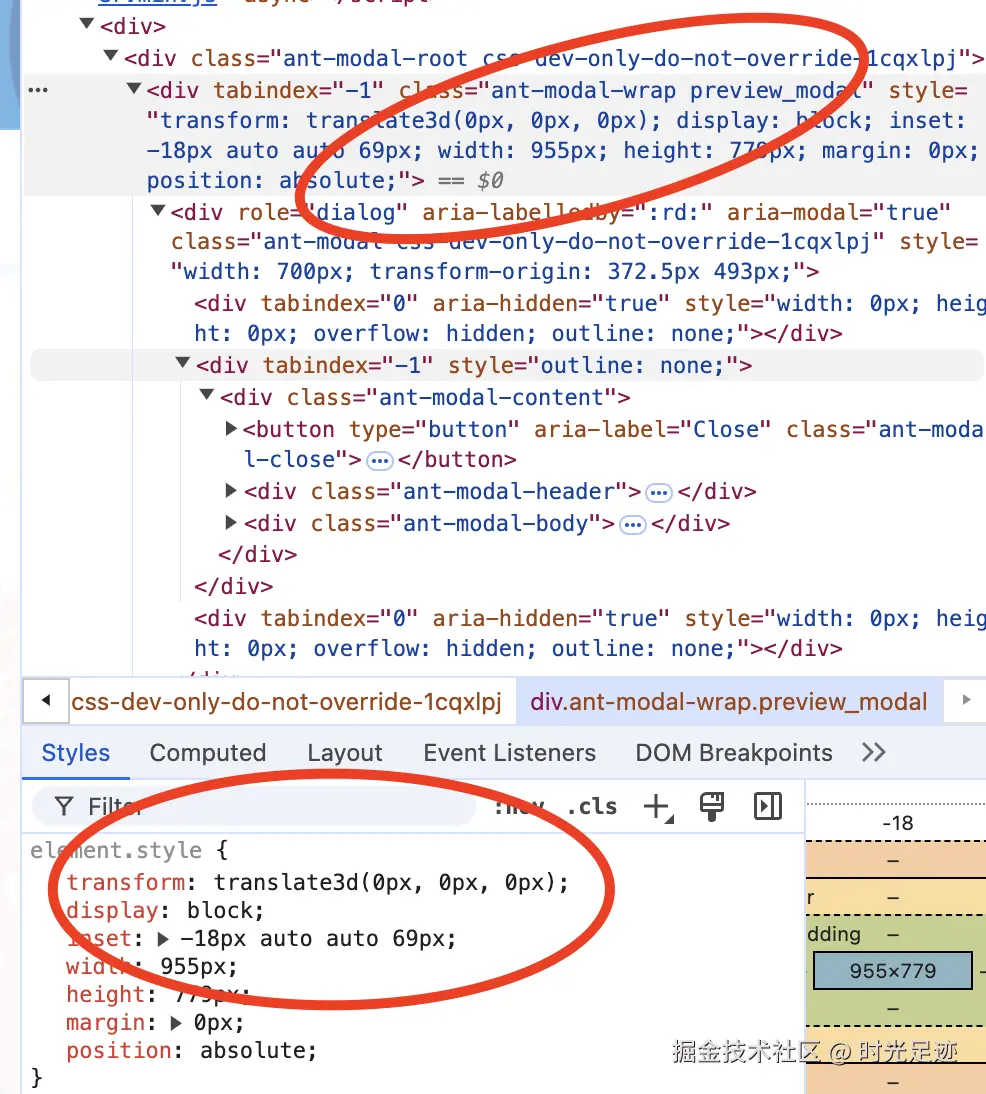Click ellipsis icon on ant-modal-body node
The image size is (986, 1094).
pyautogui.click(x=631, y=523)
